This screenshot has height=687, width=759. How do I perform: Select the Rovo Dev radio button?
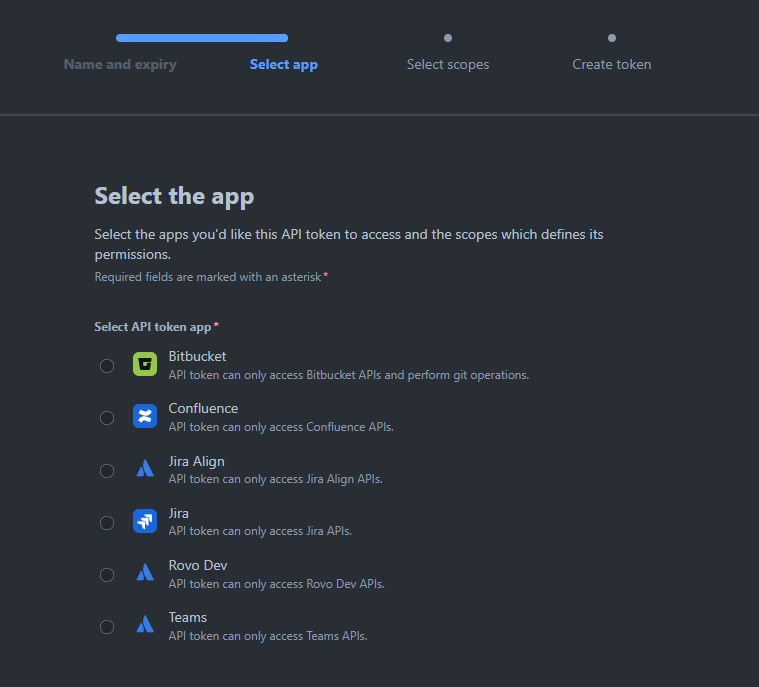pos(107,575)
